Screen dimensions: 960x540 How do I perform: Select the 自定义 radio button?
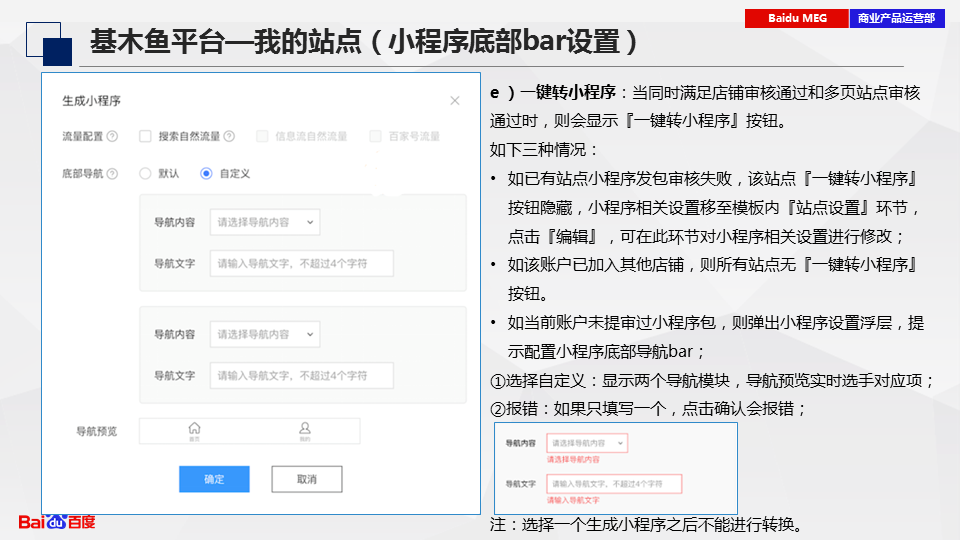click(x=206, y=174)
